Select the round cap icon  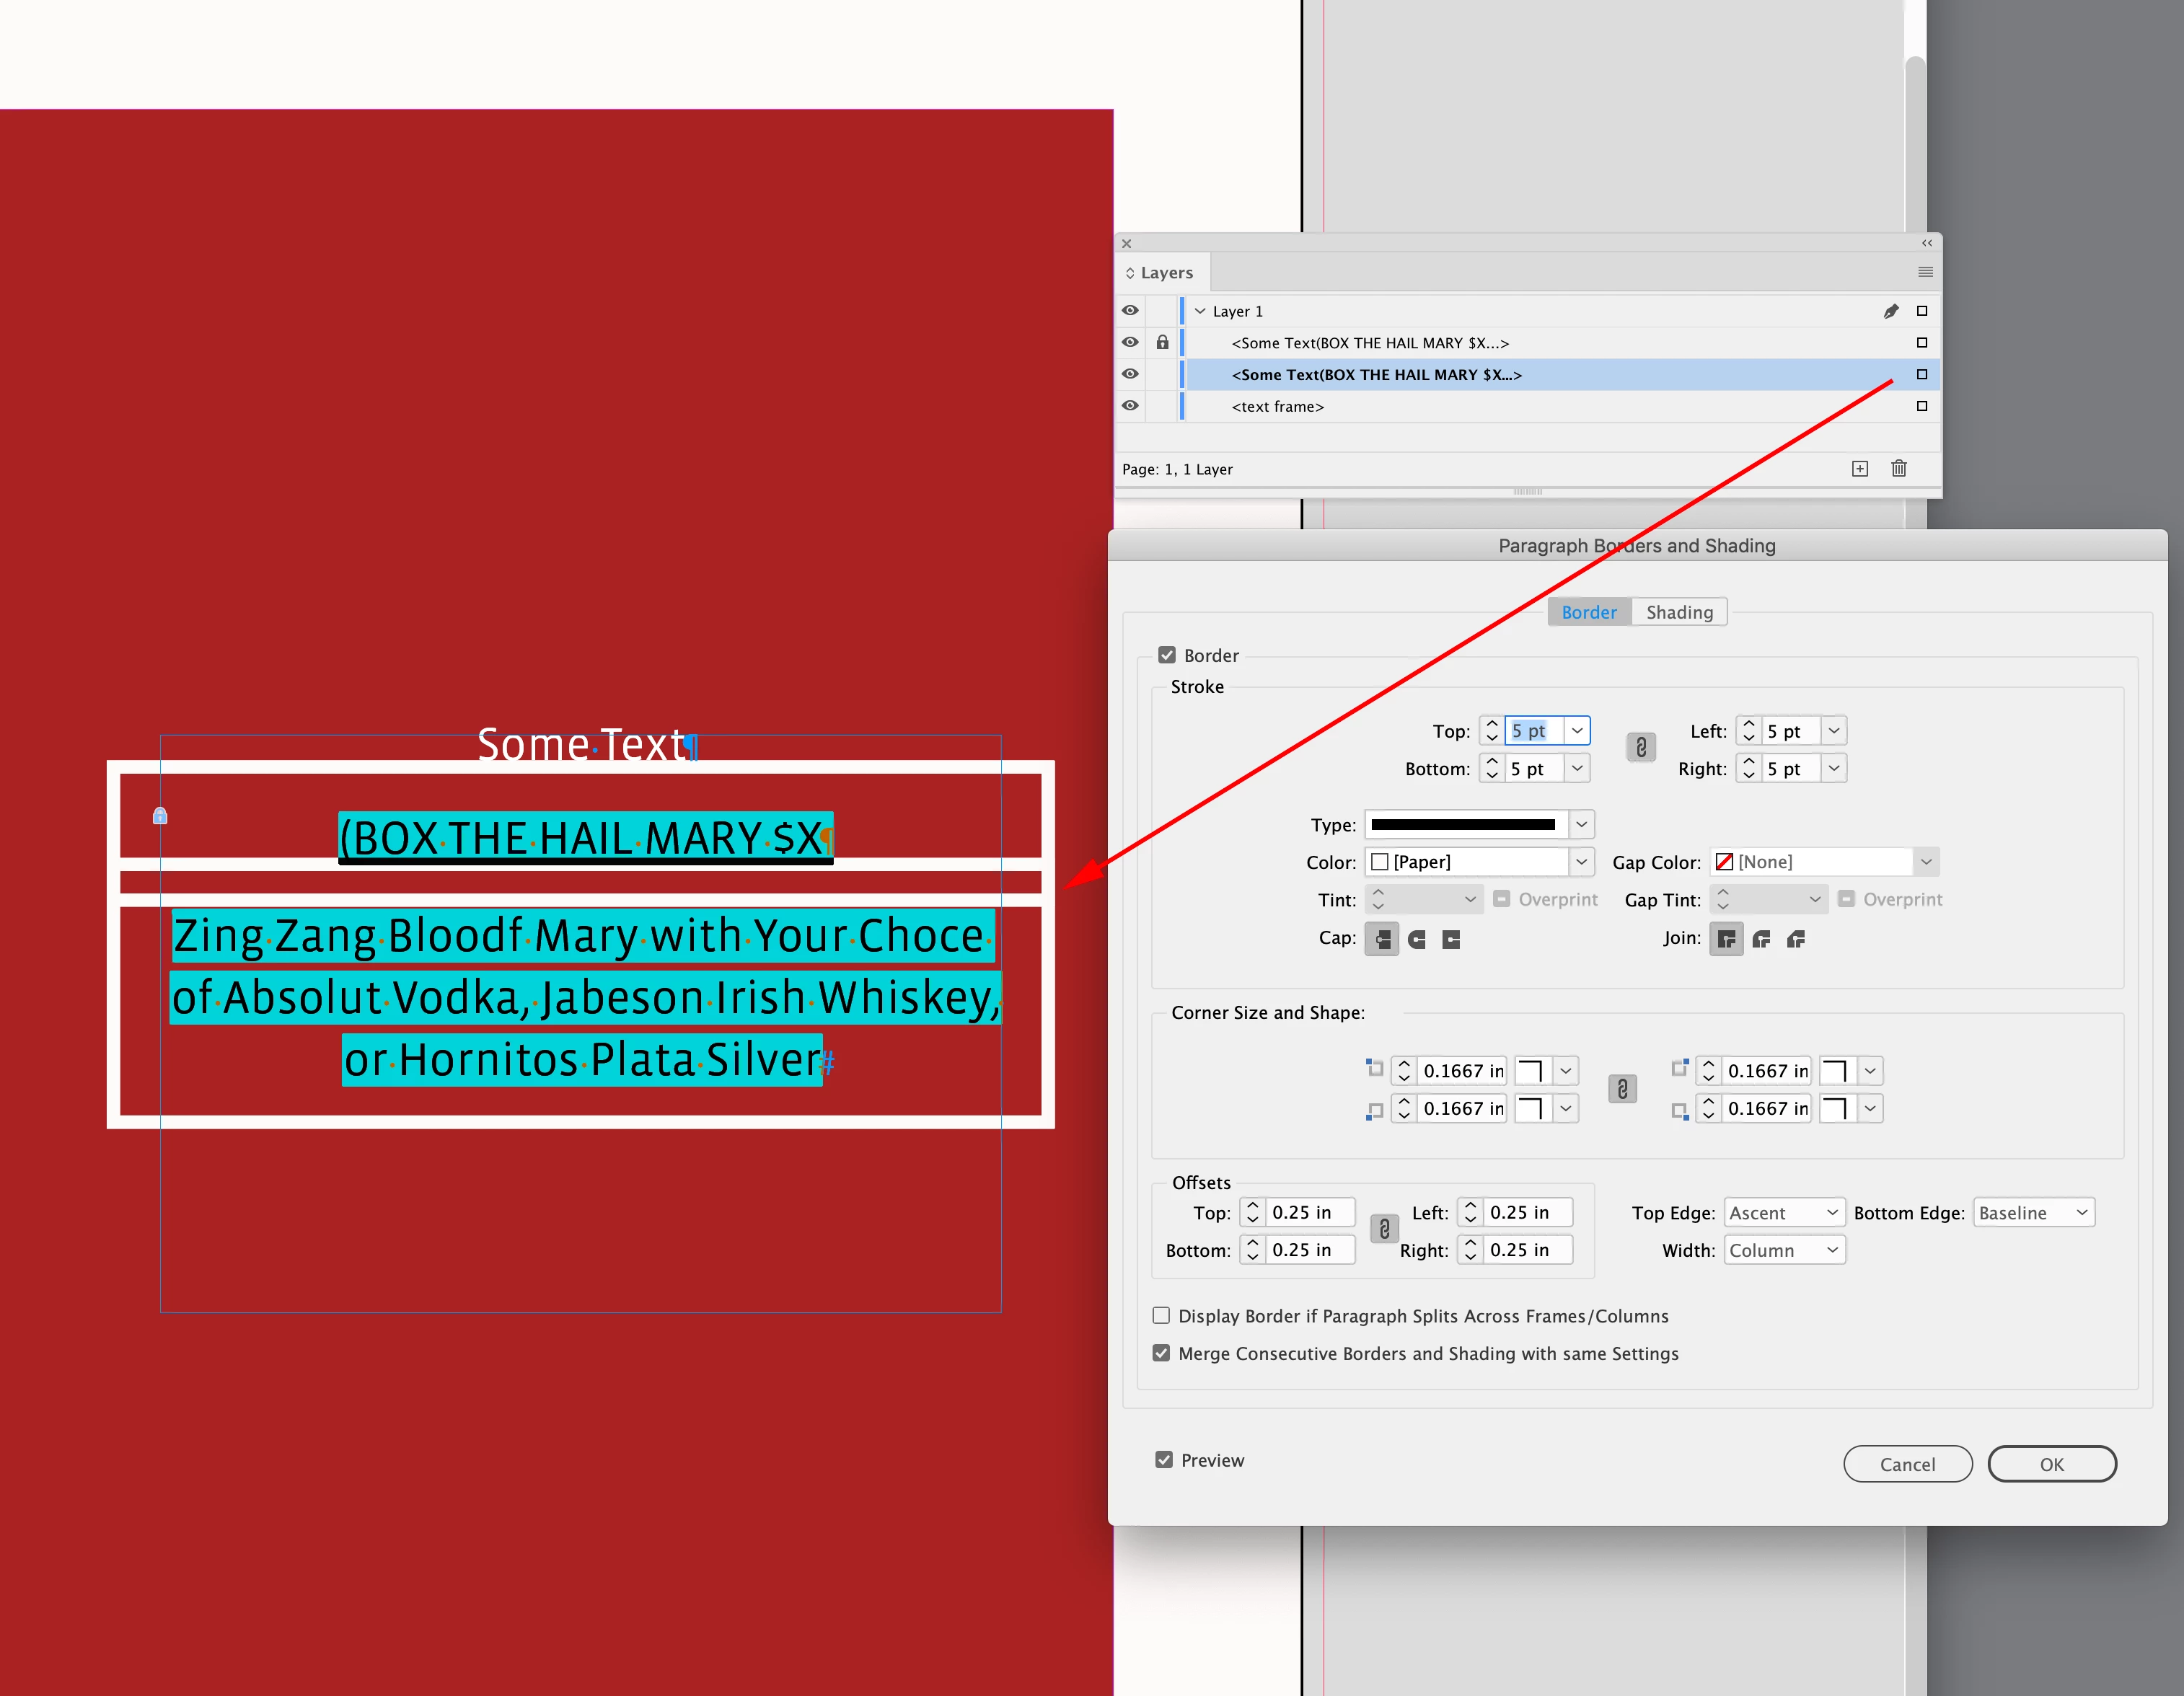[x=1417, y=939]
